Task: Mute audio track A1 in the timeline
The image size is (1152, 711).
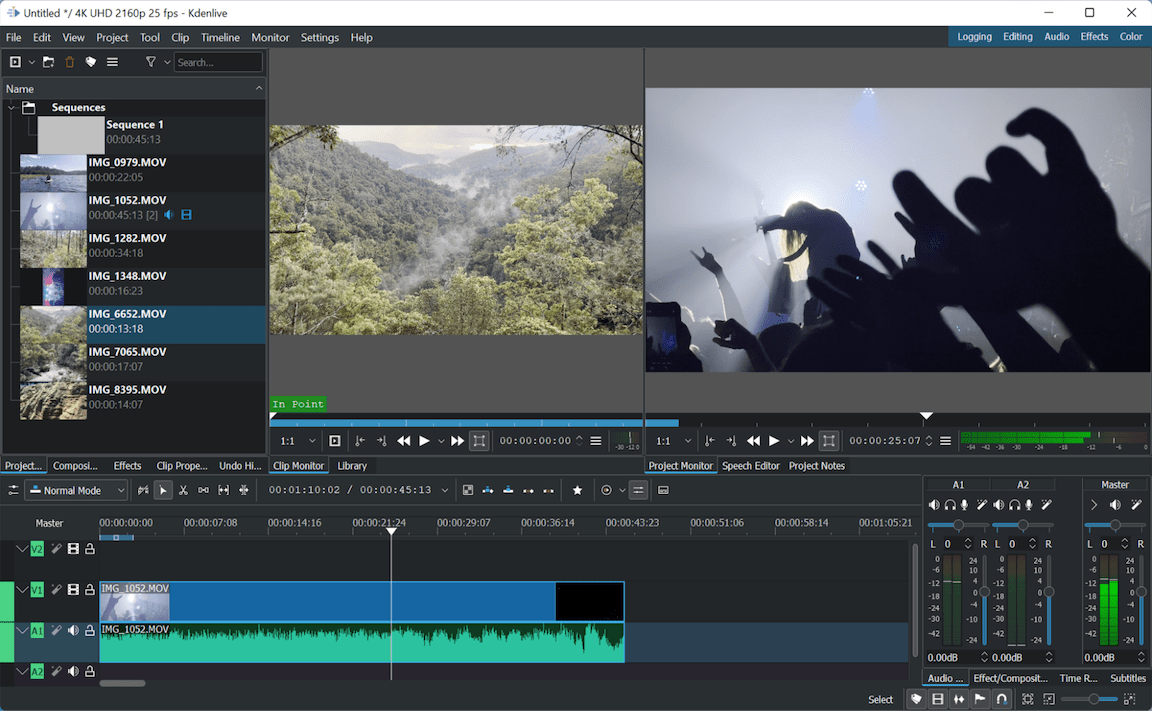Action: pyautogui.click(x=72, y=631)
